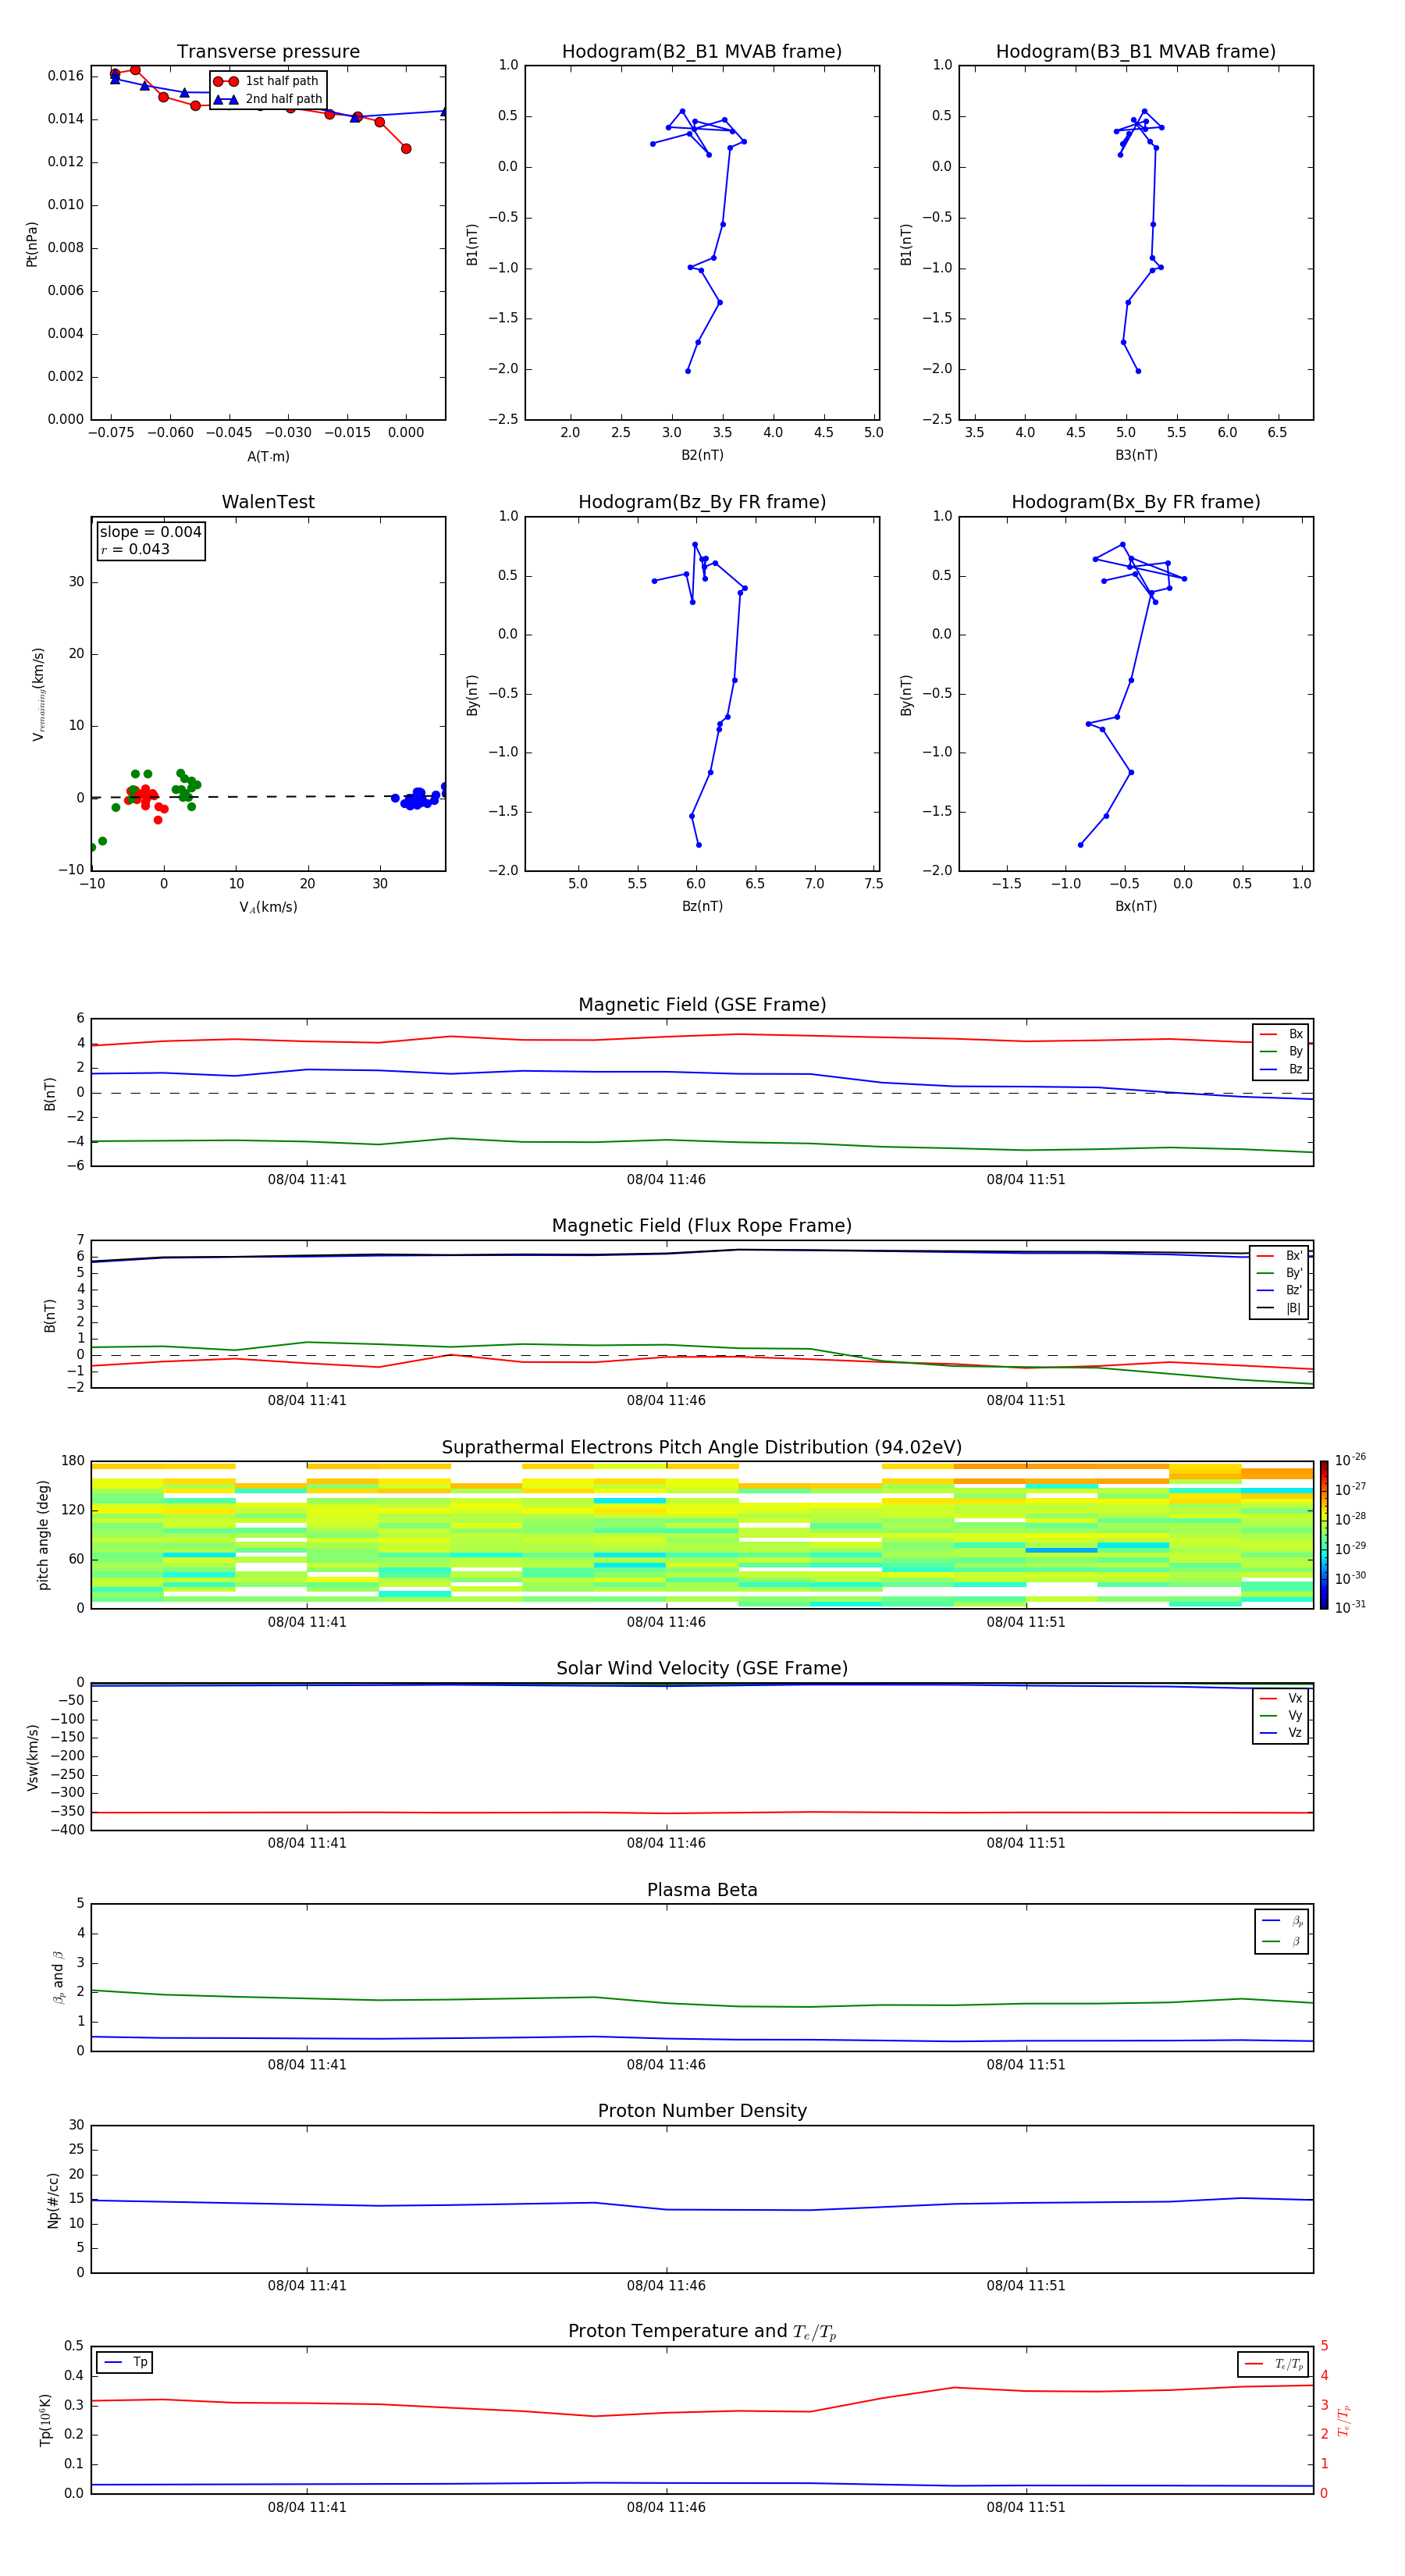1405x2576 pixels.
Task: Click the "A(T·m)" axis label
Action: click(268, 456)
